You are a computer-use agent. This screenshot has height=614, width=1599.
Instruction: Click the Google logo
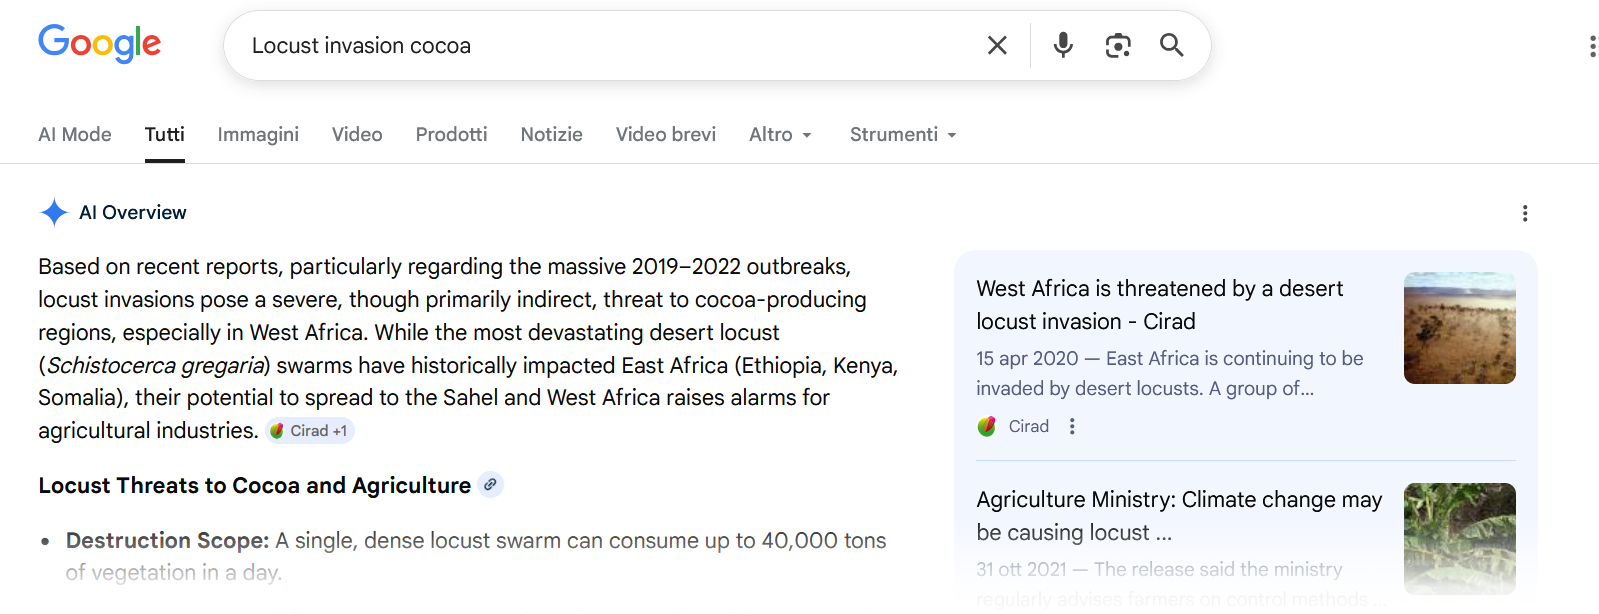[x=99, y=44]
